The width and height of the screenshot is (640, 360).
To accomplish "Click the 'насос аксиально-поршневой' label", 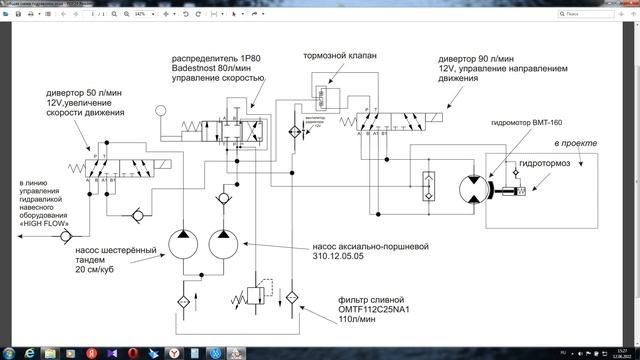I will pyautogui.click(x=371, y=247).
